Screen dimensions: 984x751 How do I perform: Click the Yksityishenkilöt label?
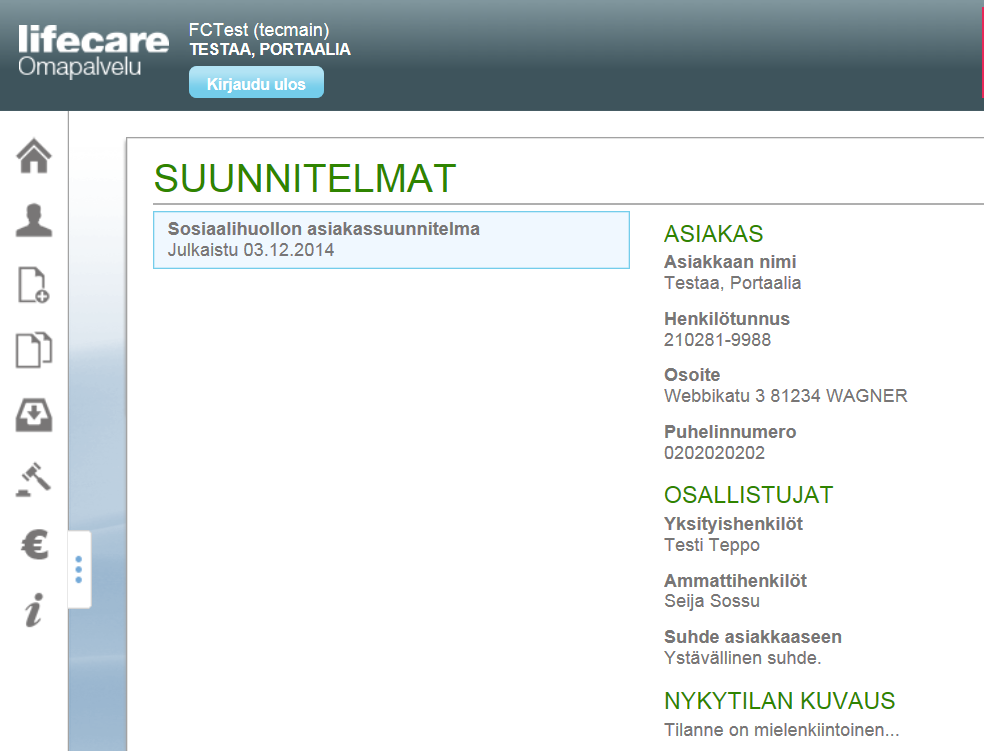coord(733,524)
